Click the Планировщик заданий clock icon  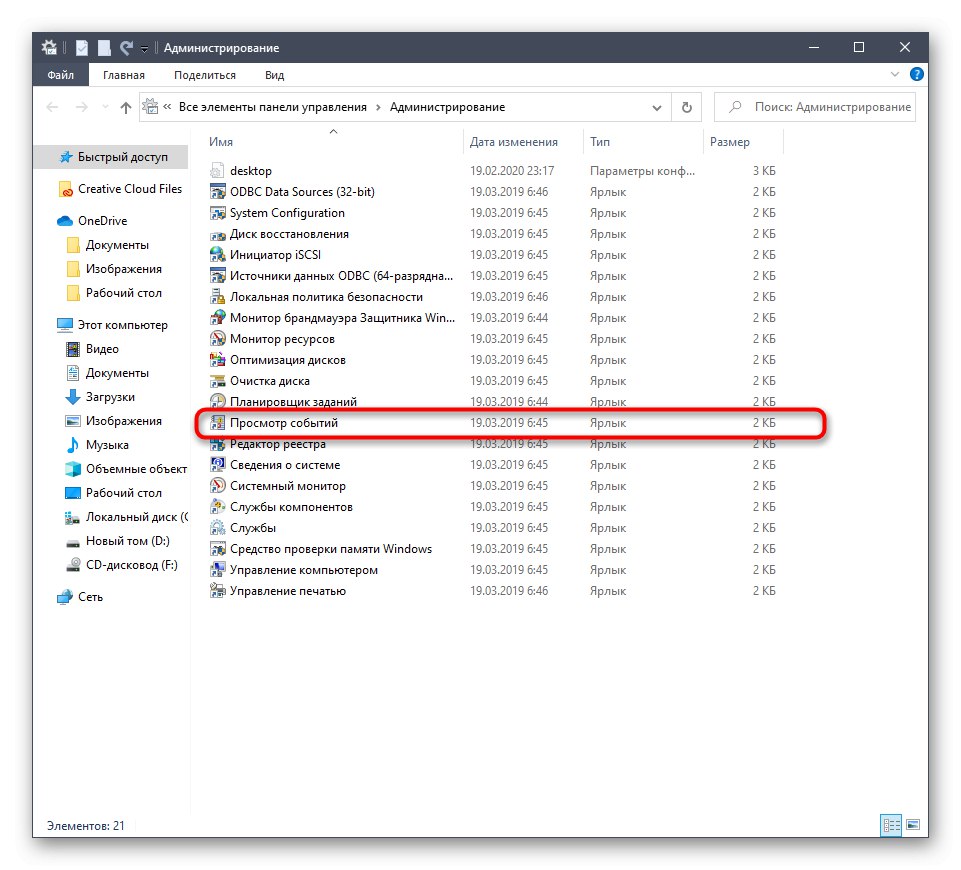pos(218,402)
